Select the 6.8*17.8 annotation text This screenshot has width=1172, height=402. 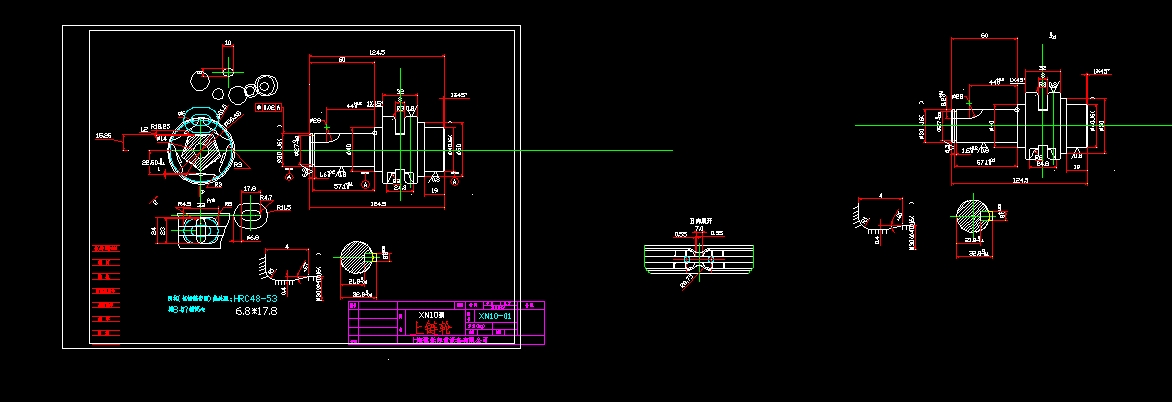coord(256,311)
